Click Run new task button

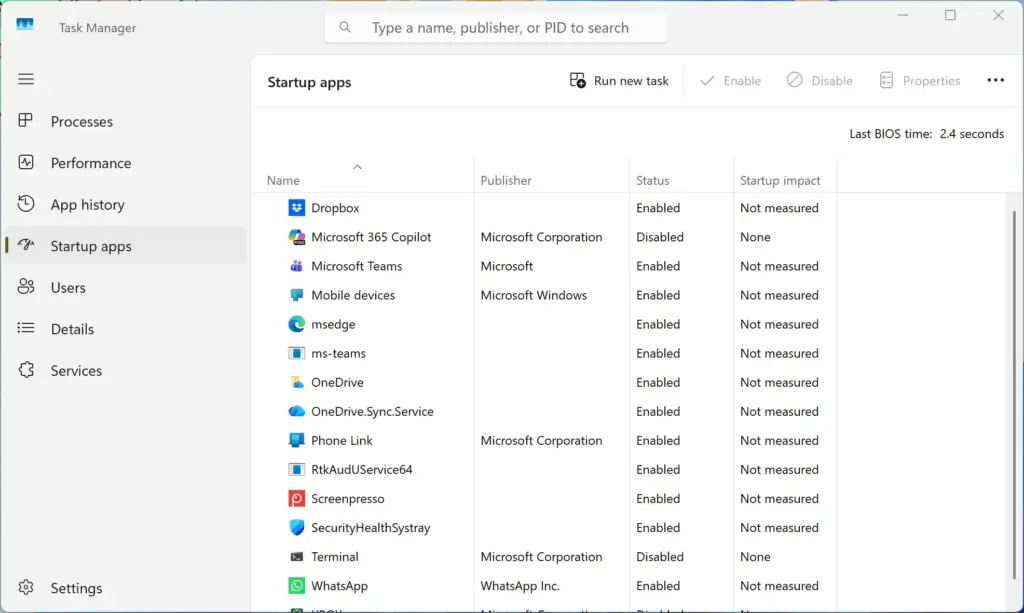619,80
